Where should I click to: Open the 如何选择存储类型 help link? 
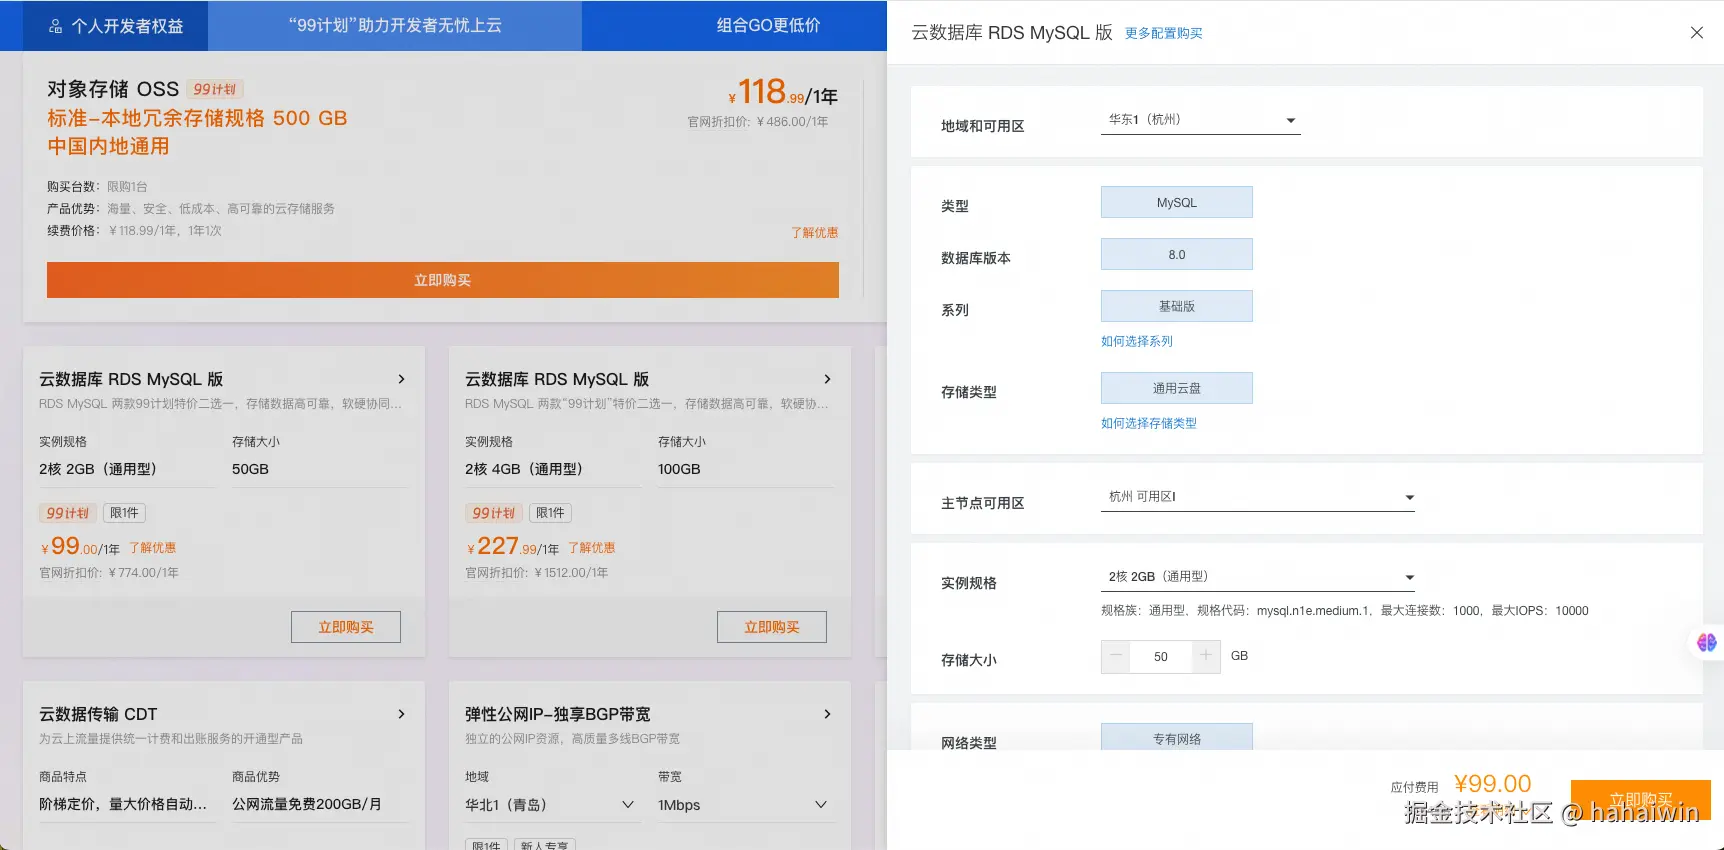coord(1149,423)
